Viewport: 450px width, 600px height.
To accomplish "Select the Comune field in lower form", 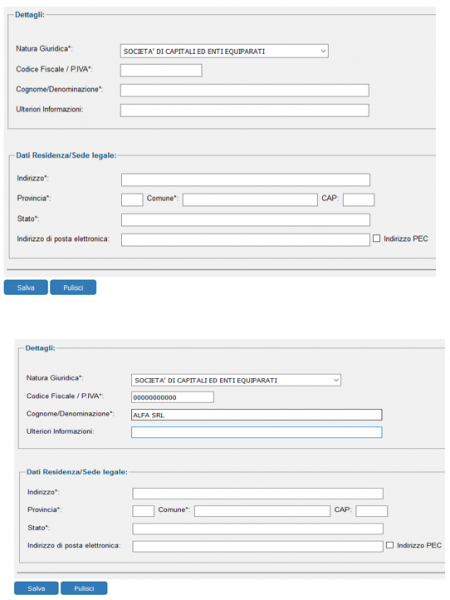I will pyautogui.click(x=262, y=511).
